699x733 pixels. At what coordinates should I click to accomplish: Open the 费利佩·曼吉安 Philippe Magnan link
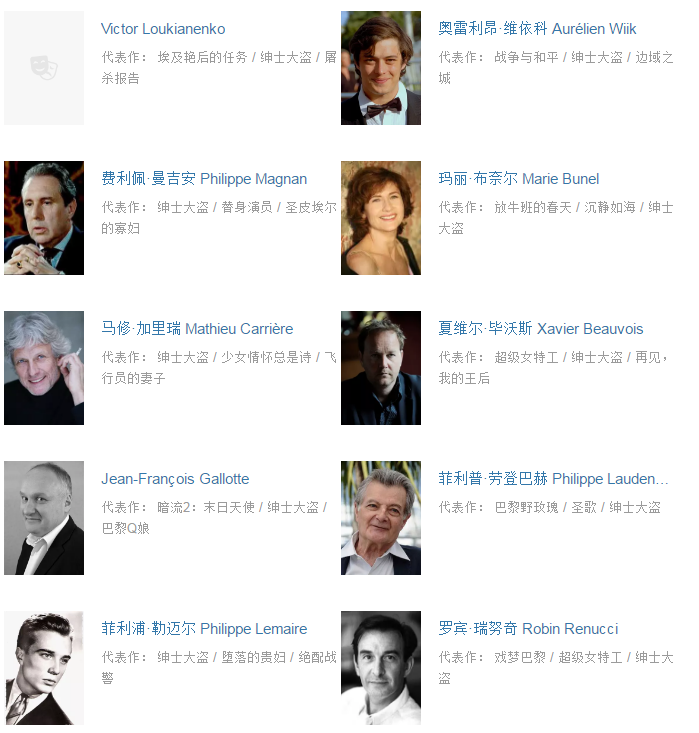tap(204, 179)
